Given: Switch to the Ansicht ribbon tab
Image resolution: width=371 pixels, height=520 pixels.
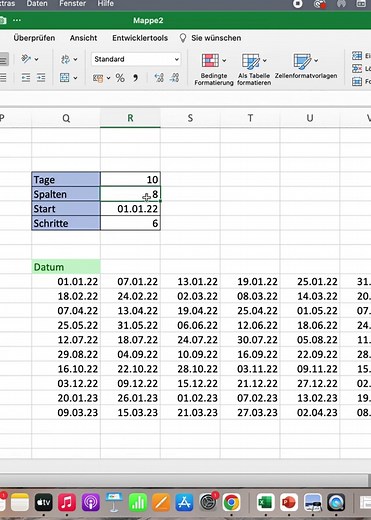Looking at the screenshot, I should point(83,38).
